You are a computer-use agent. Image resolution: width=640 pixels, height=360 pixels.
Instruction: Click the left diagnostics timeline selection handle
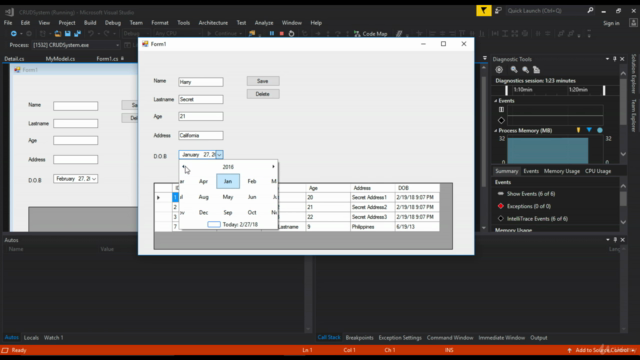pos(507,90)
